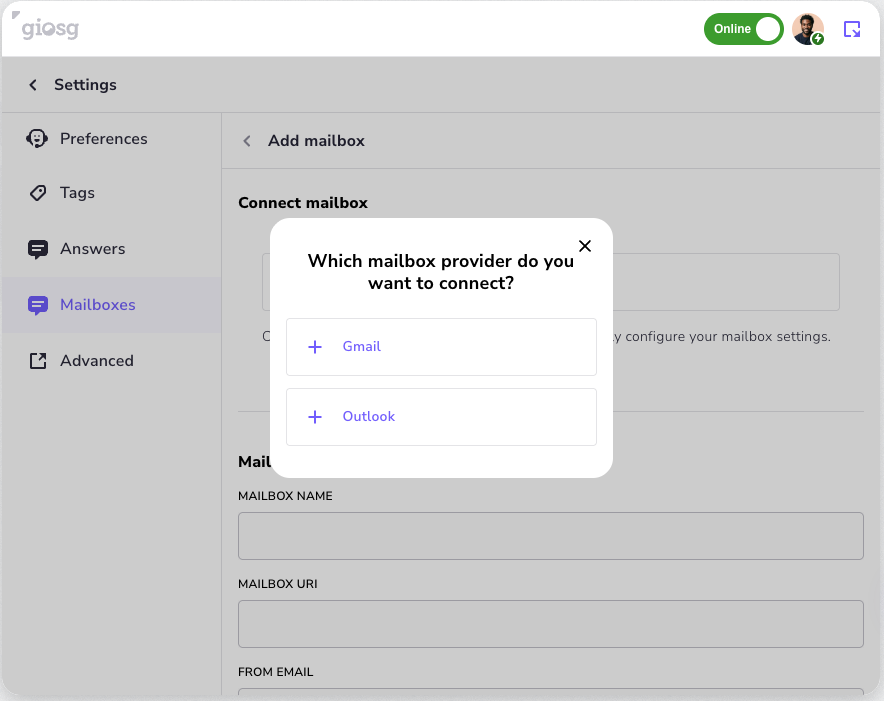Select Mailboxes in the settings sidebar
The height and width of the screenshot is (701, 884).
[98, 304]
